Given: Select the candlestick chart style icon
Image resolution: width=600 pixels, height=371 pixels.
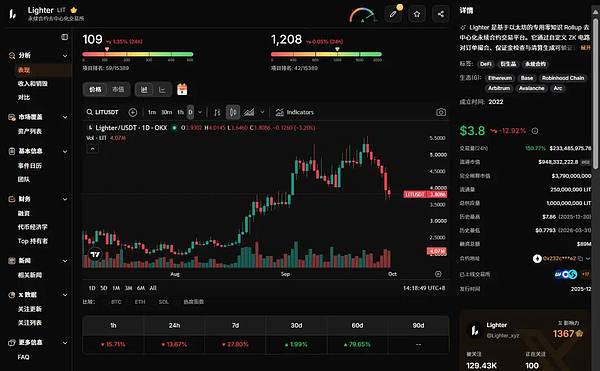Looking at the screenshot, I should tap(233, 112).
